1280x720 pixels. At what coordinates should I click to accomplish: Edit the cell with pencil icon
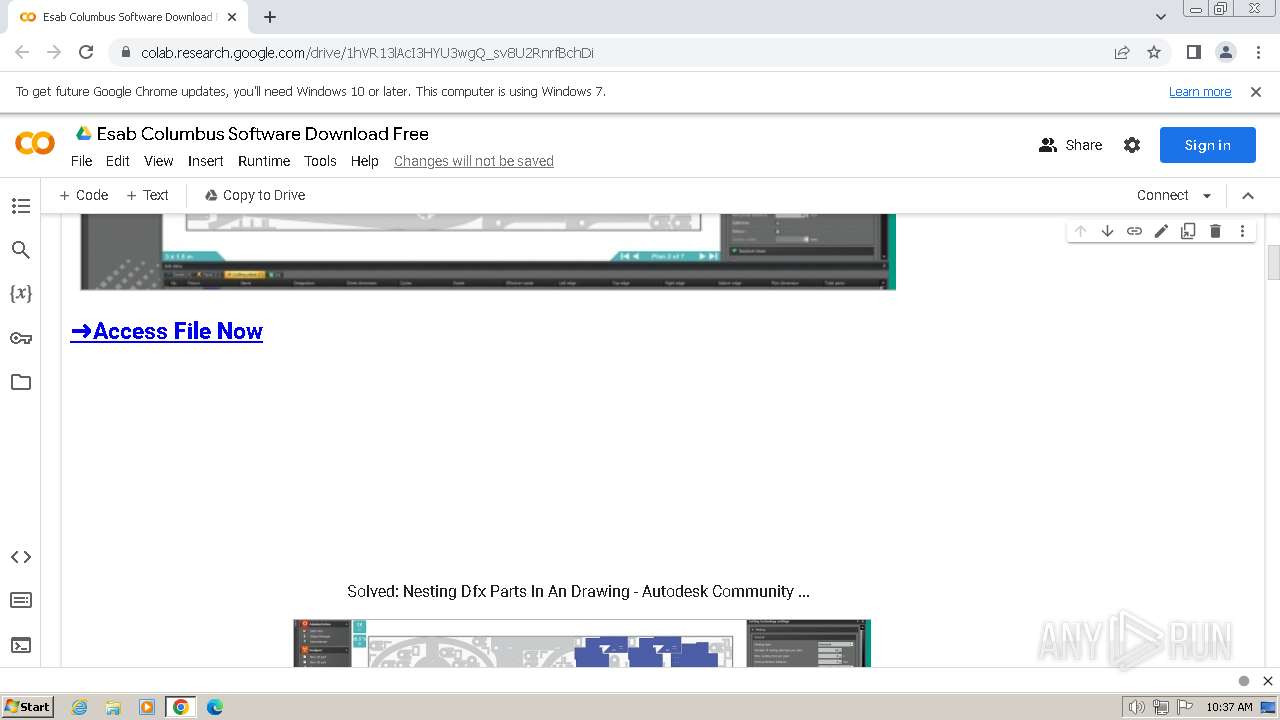pos(1161,231)
